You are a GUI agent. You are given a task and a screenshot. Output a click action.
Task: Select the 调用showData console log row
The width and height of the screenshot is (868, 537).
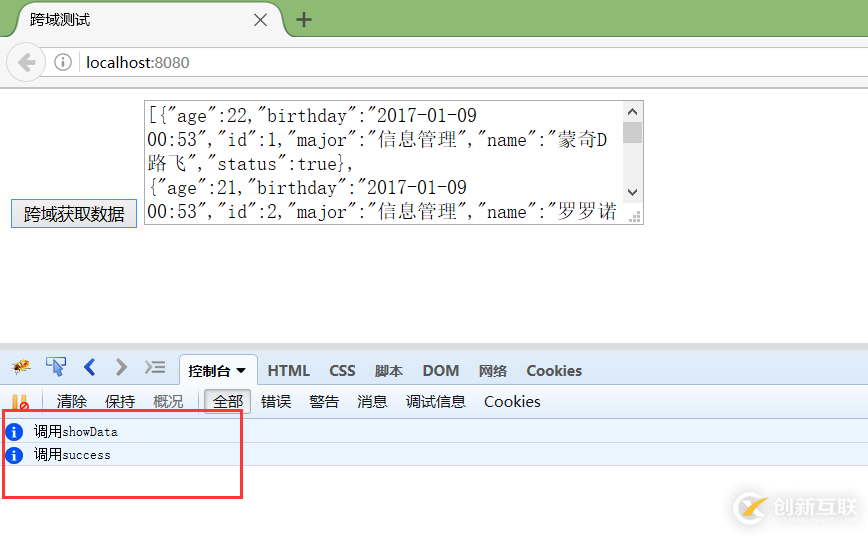(434, 431)
